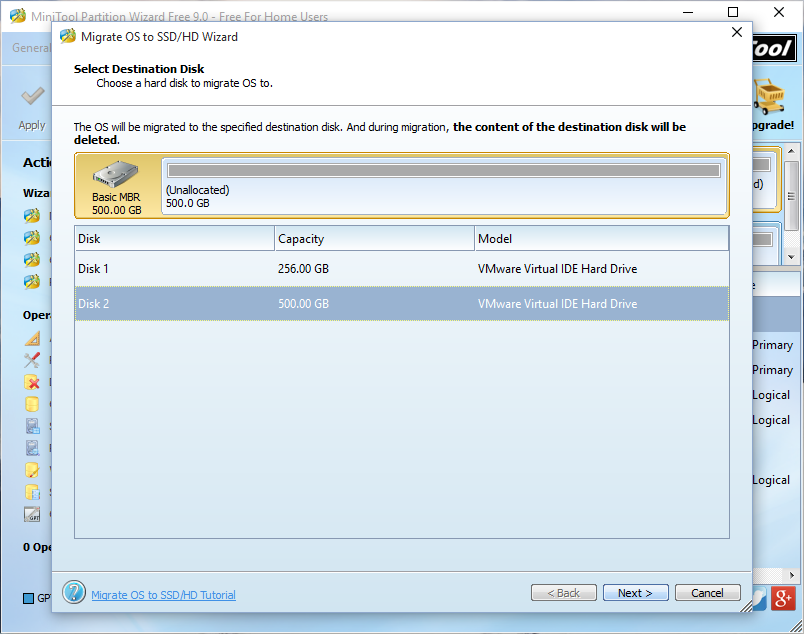The image size is (804, 634).
Task: Click the MiniTool logo in main window
Action: click(x=774, y=48)
